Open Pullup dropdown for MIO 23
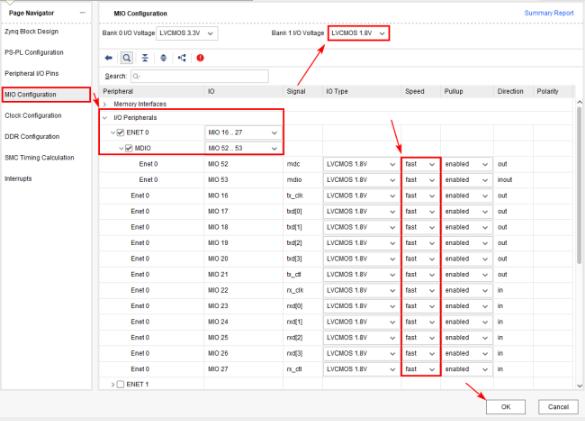The height and width of the screenshot is (421, 585). 467,306
